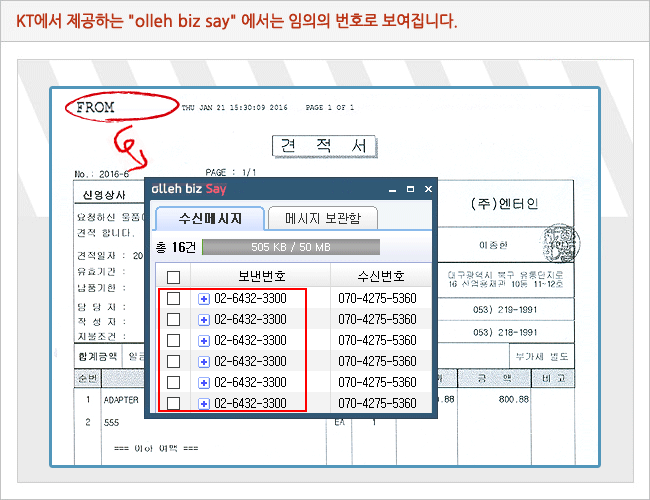Check the first message row checkbox
Viewport: 650px width, 500px height.
(x=173, y=299)
